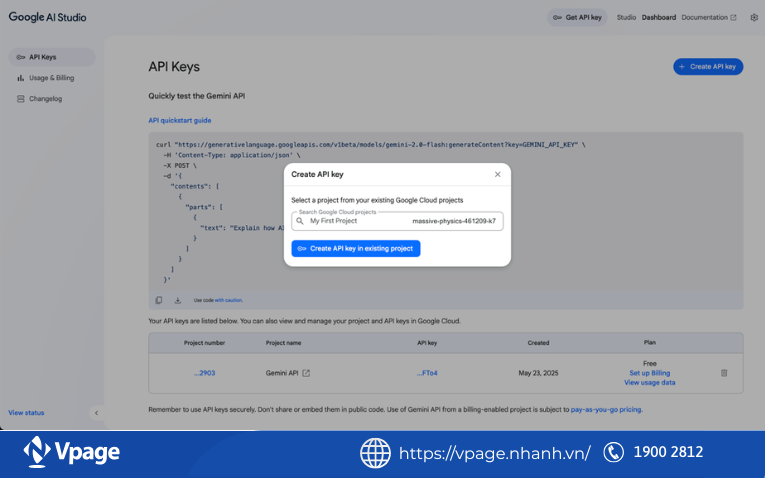Image resolution: width=765 pixels, height=478 pixels.
Task: Click 'massive-physics-461209-k7' project ID text
Action: 454,221
